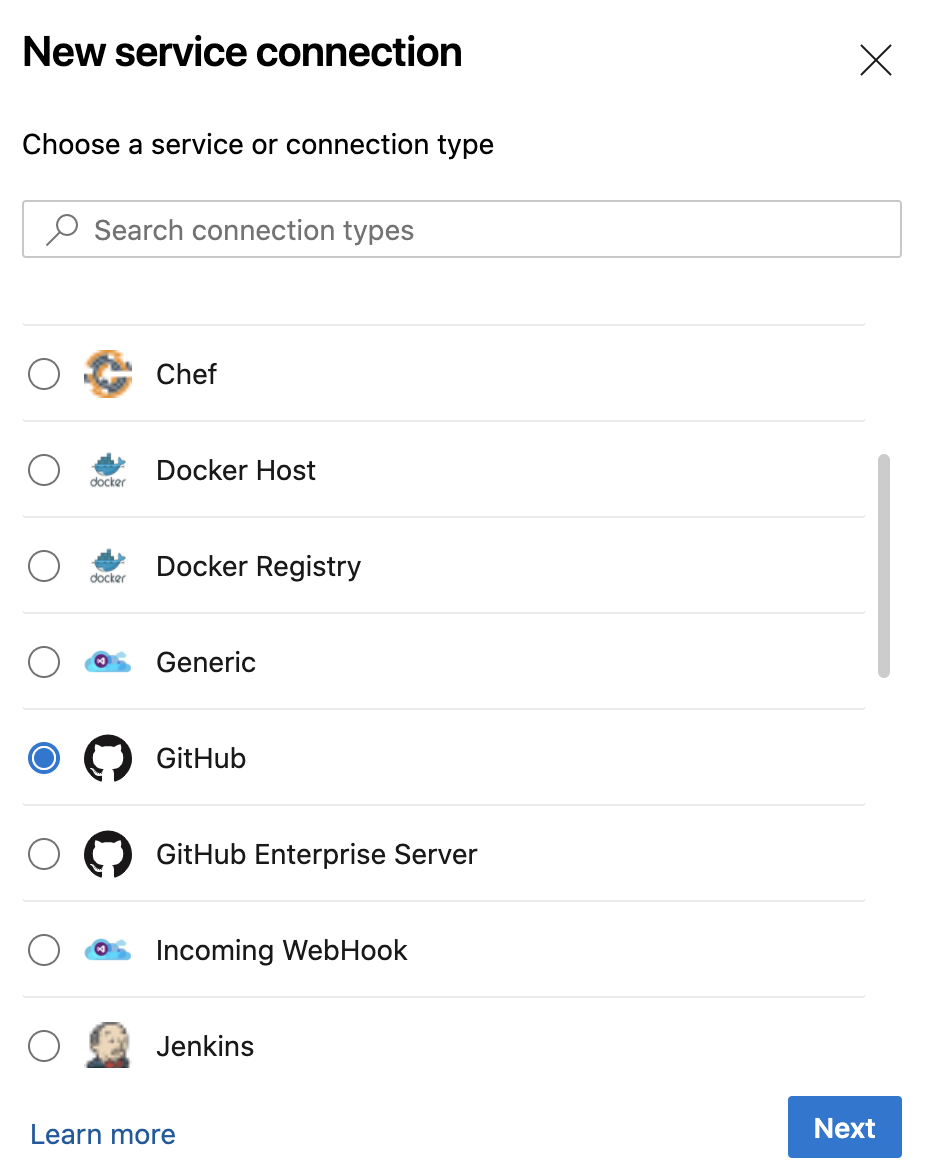Select the Chef radio button

pyautogui.click(x=44, y=374)
